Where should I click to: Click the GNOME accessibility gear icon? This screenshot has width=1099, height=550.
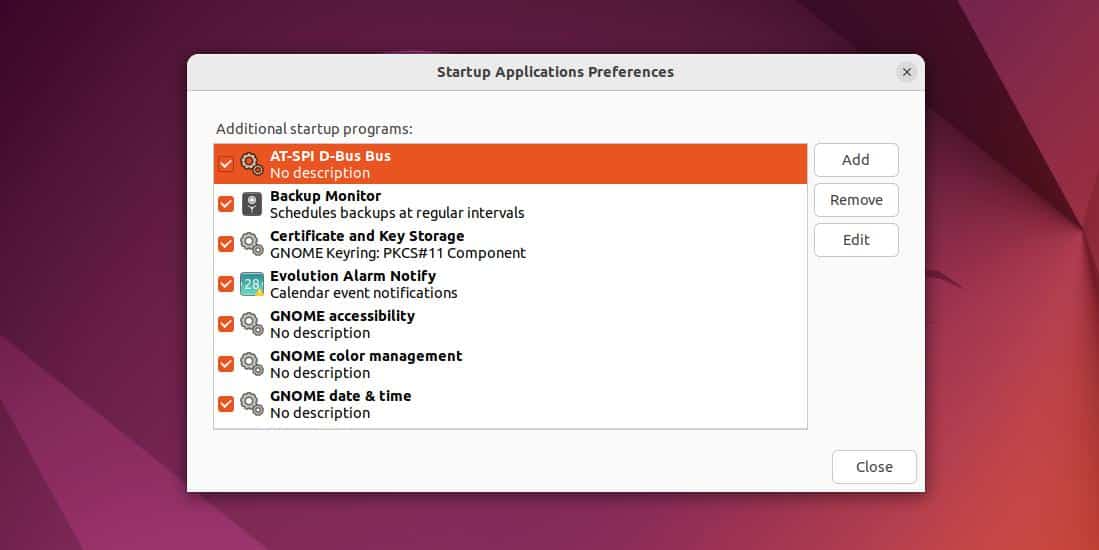[252, 324]
